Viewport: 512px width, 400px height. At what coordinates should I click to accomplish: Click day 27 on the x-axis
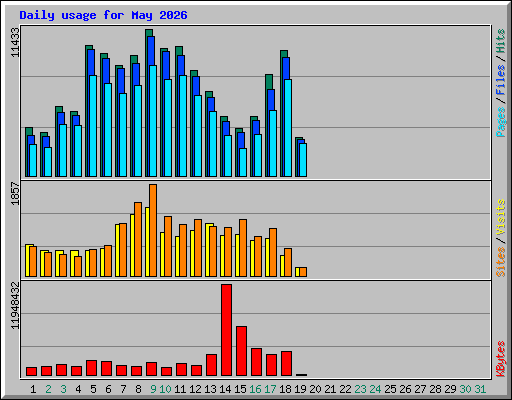pyautogui.click(x=420, y=389)
